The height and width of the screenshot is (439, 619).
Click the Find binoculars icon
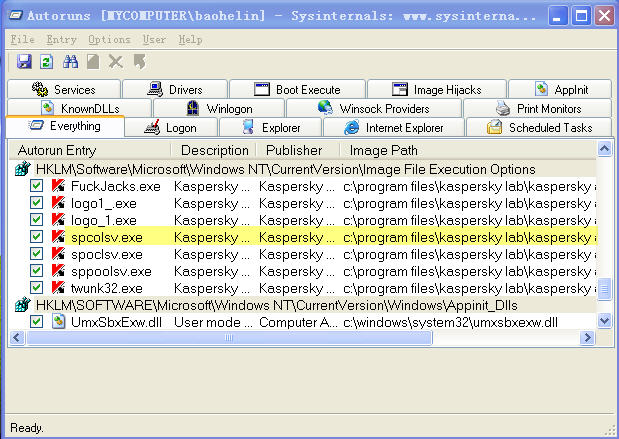[69, 62]
